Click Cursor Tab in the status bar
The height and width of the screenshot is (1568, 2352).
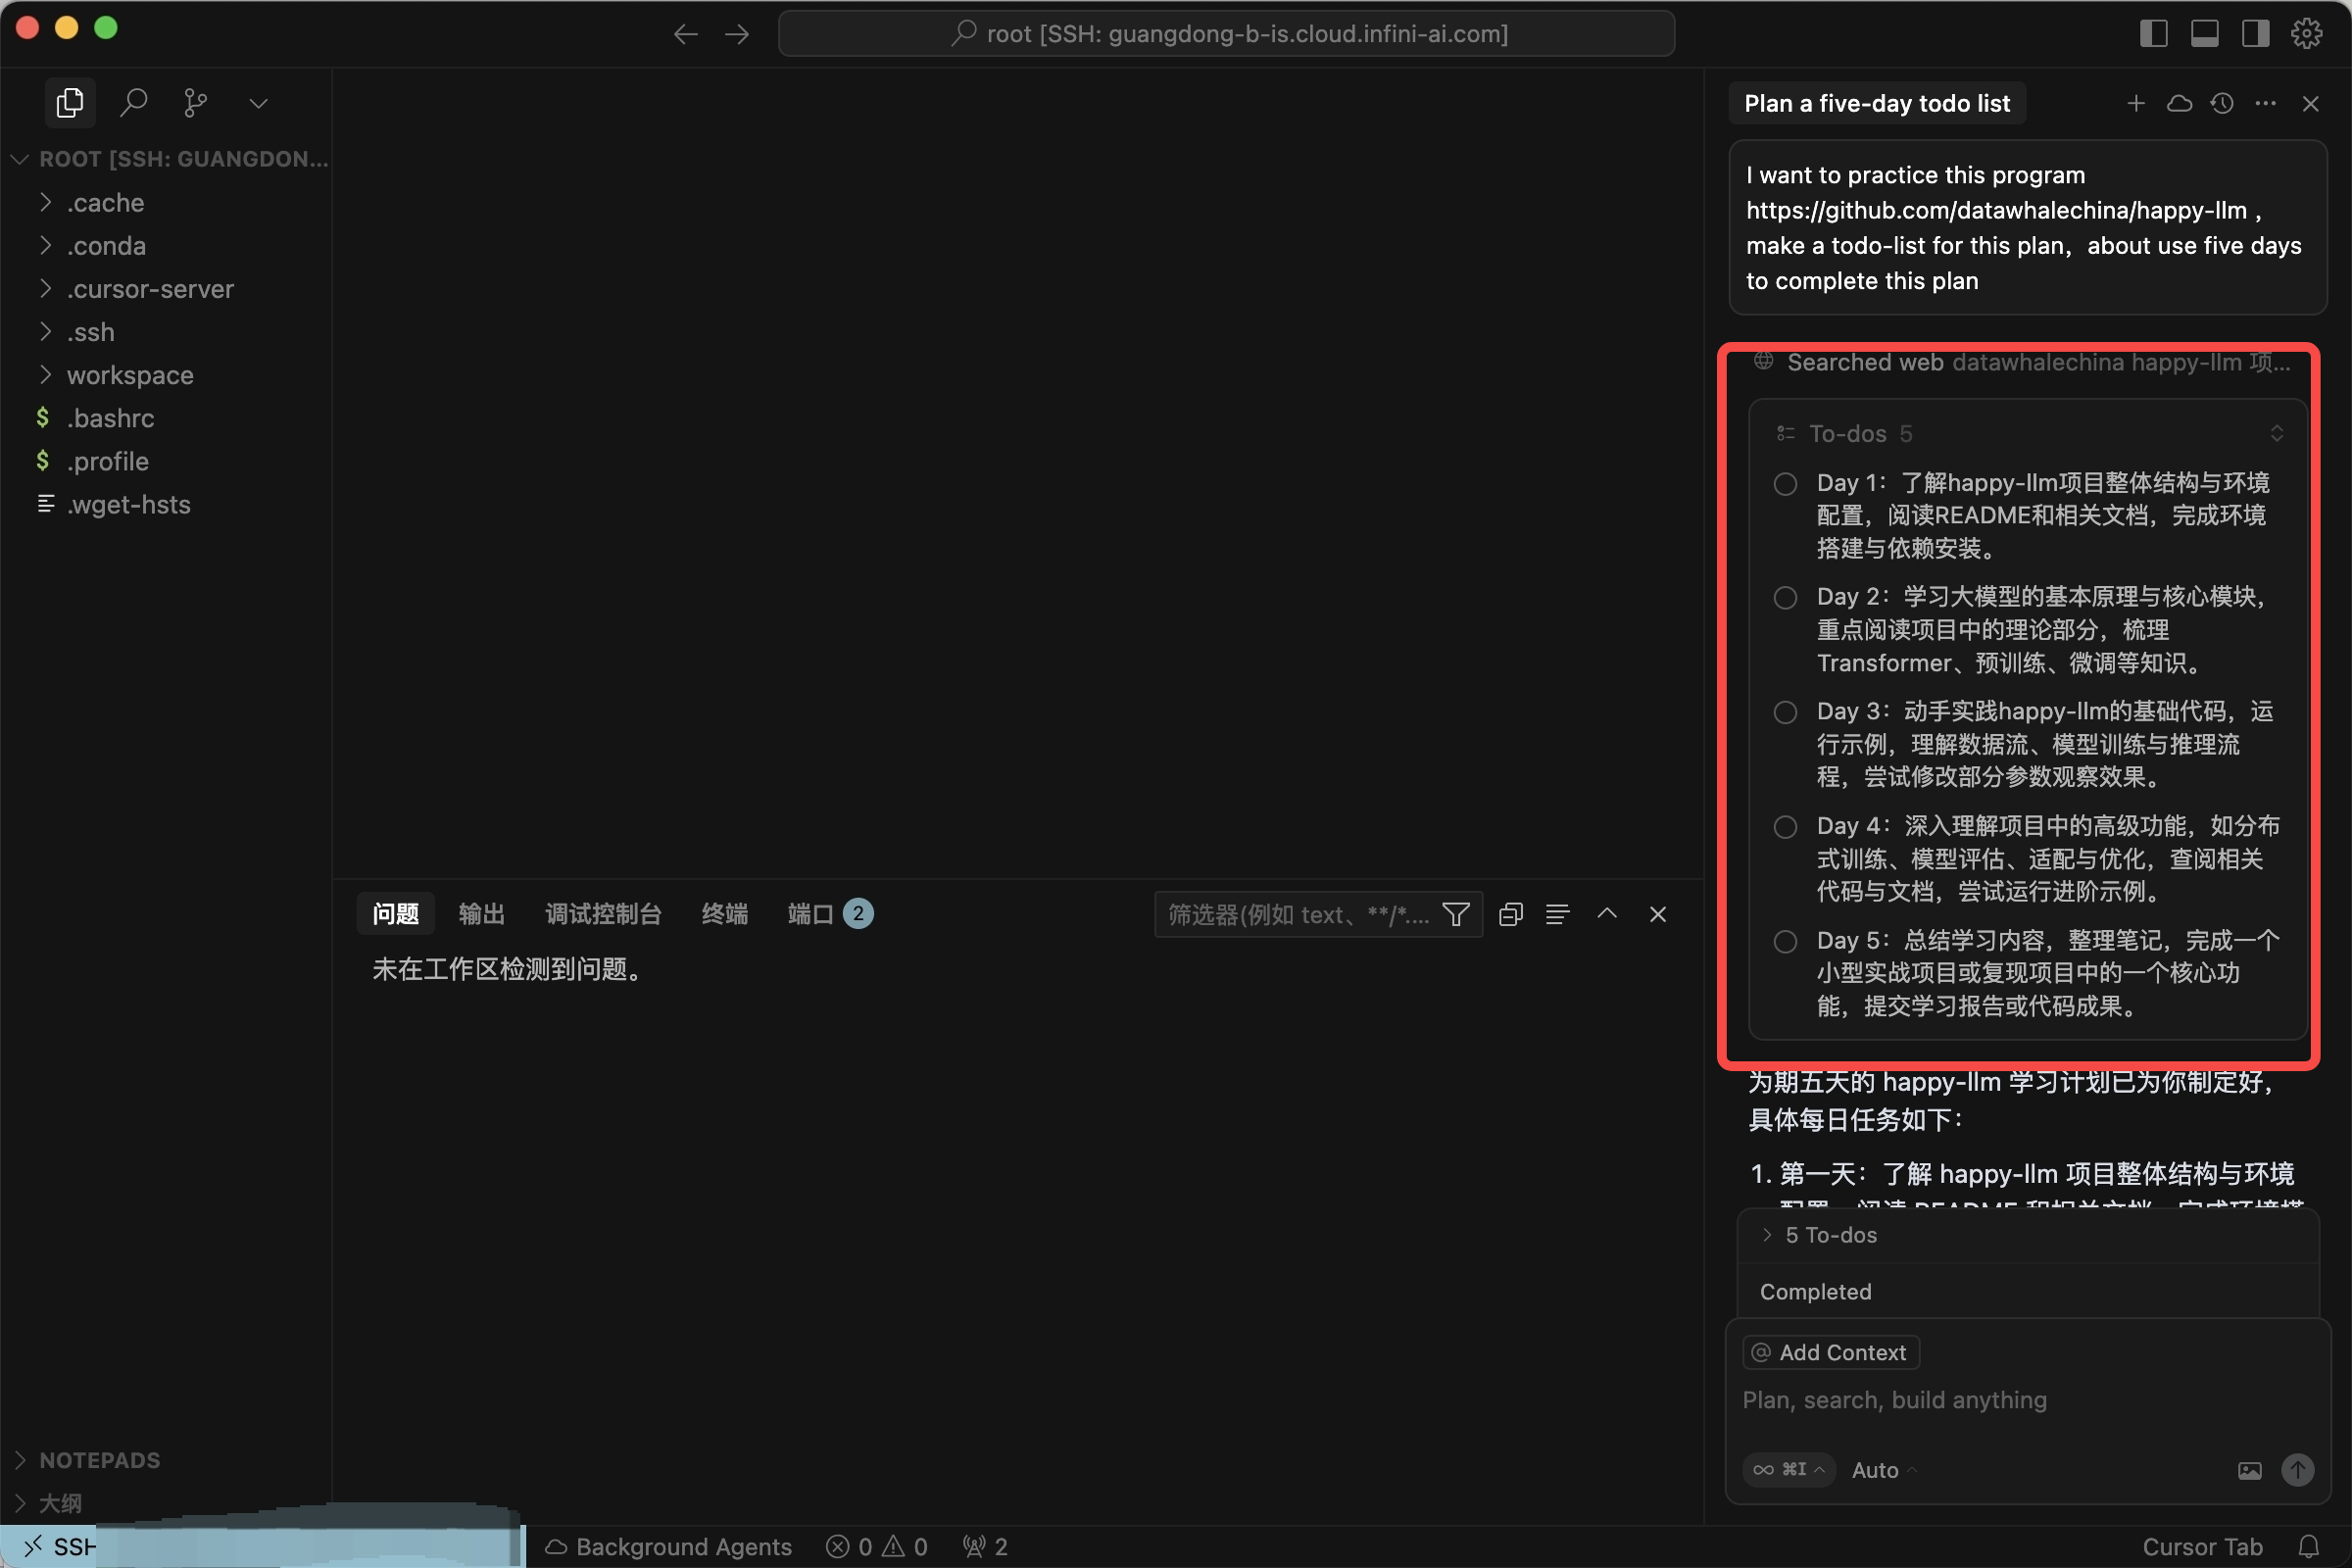2202,1547
